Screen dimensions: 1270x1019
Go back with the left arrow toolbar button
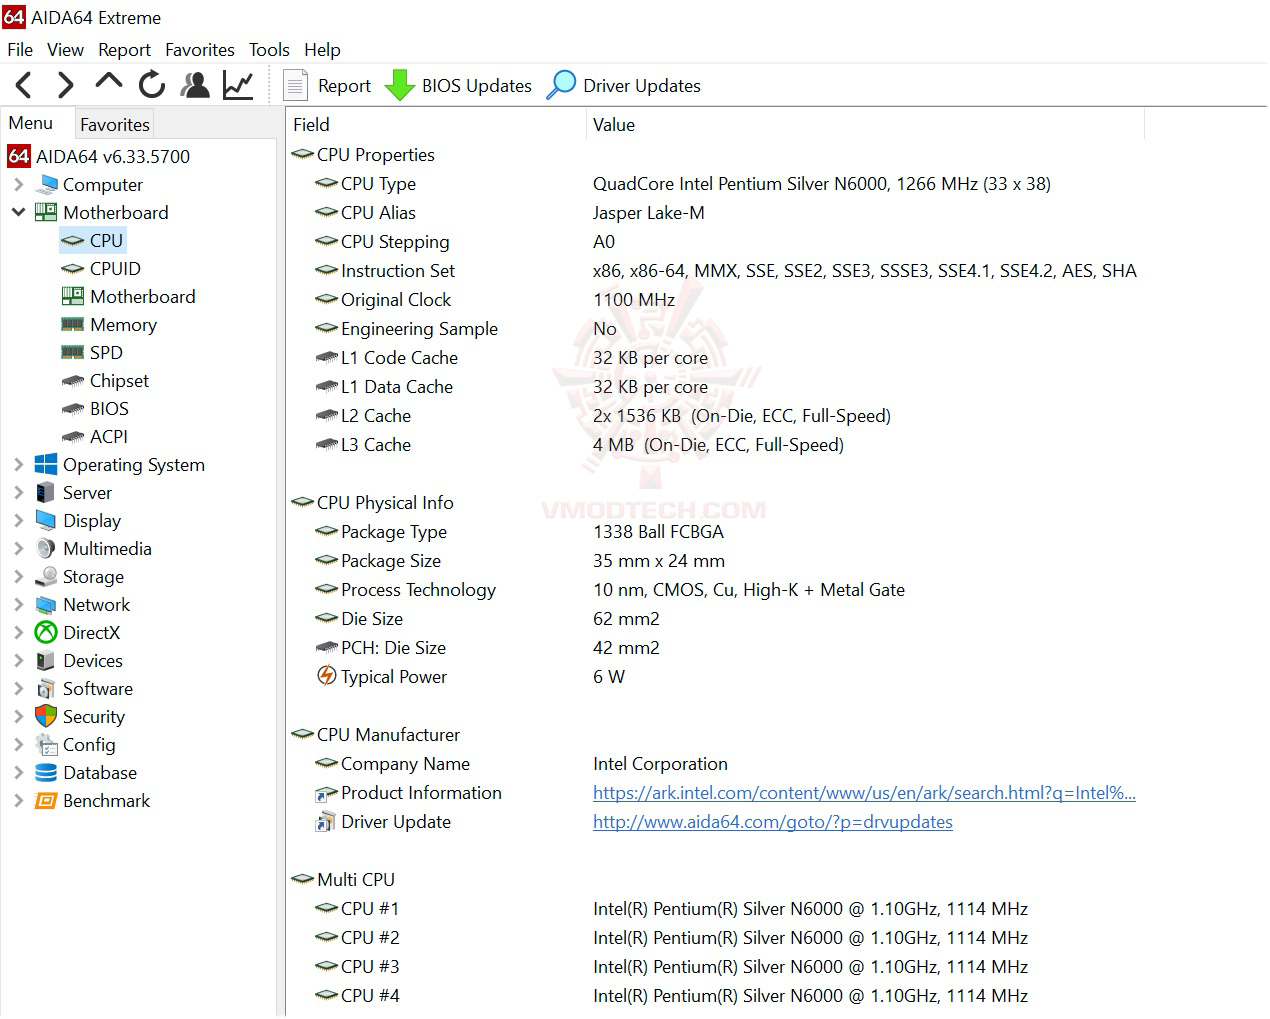(x=25, y=86)
